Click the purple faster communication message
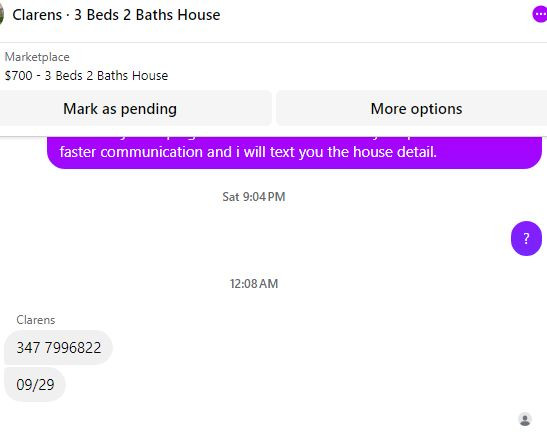The image size is (547, 441). [294, 152]
